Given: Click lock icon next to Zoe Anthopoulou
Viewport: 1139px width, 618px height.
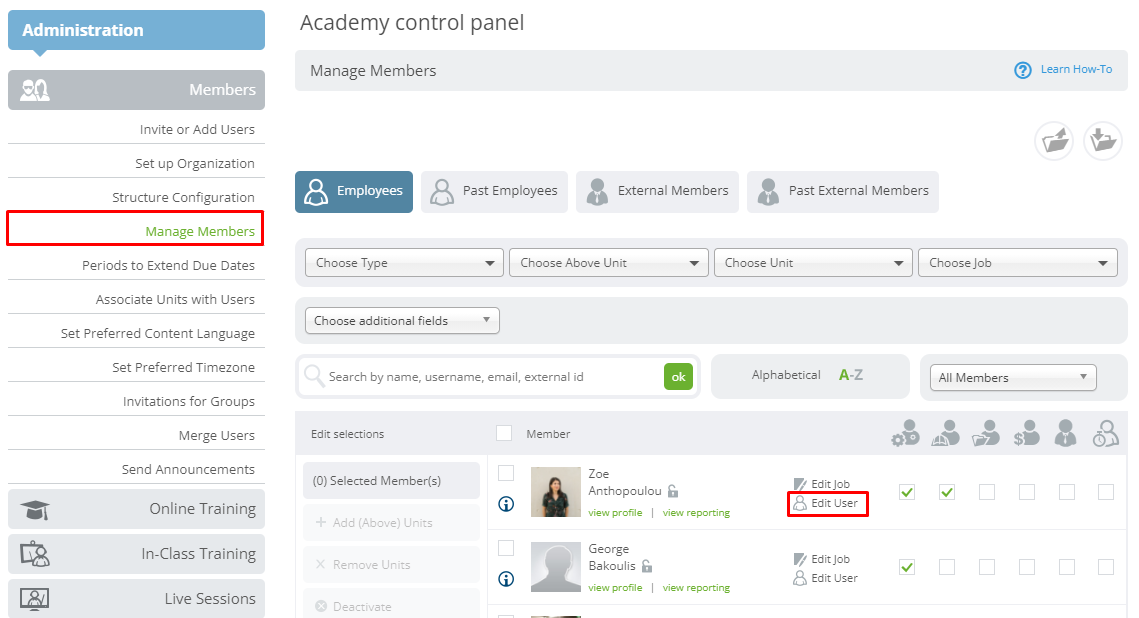Looking at the screenshot, I should click(673, 491).
